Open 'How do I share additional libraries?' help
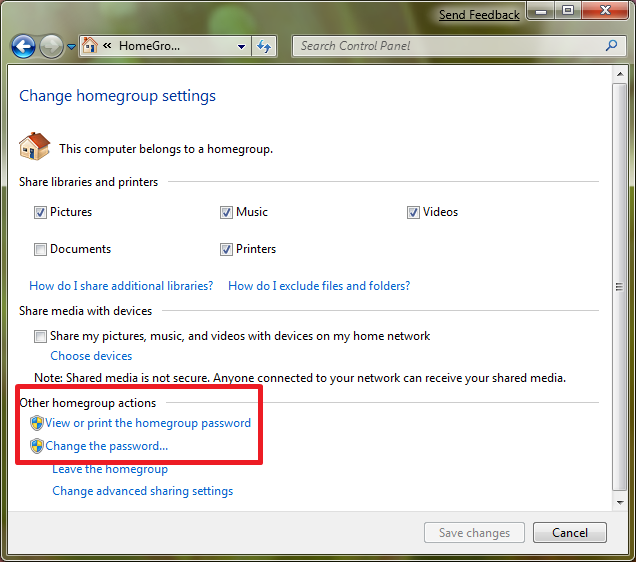 point(121,286)
